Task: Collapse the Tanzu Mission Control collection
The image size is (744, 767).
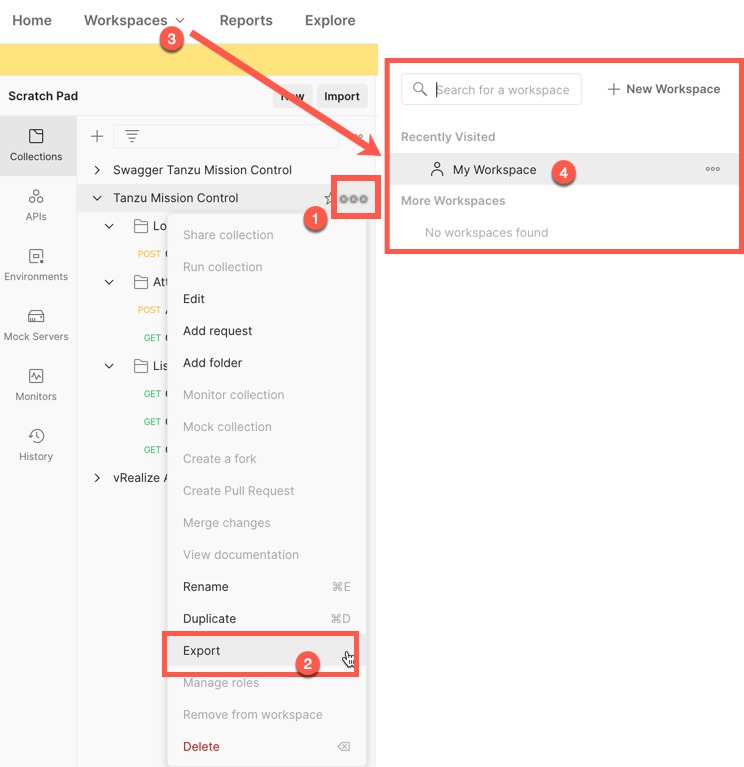Action: point(97,198)
